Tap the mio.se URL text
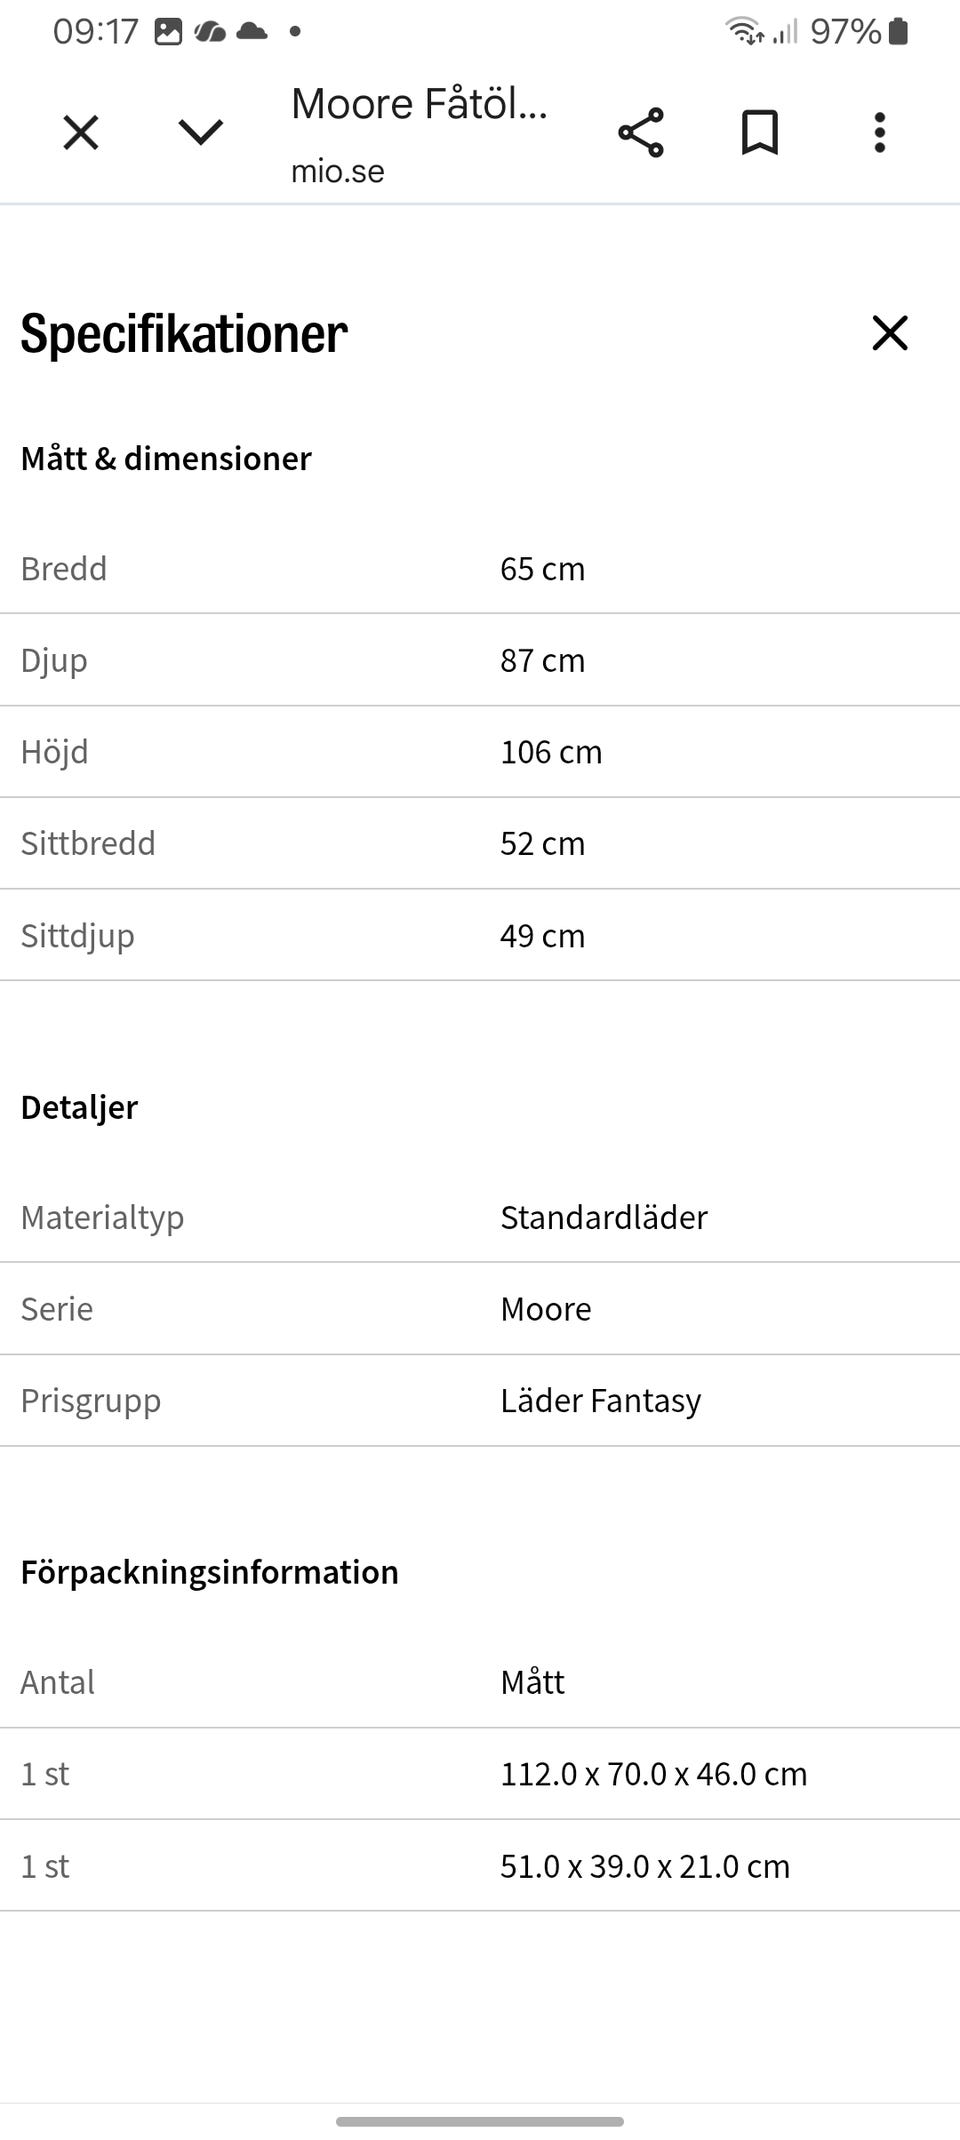This screenshot has width=960, height=2140. click(x=338, y=171)
